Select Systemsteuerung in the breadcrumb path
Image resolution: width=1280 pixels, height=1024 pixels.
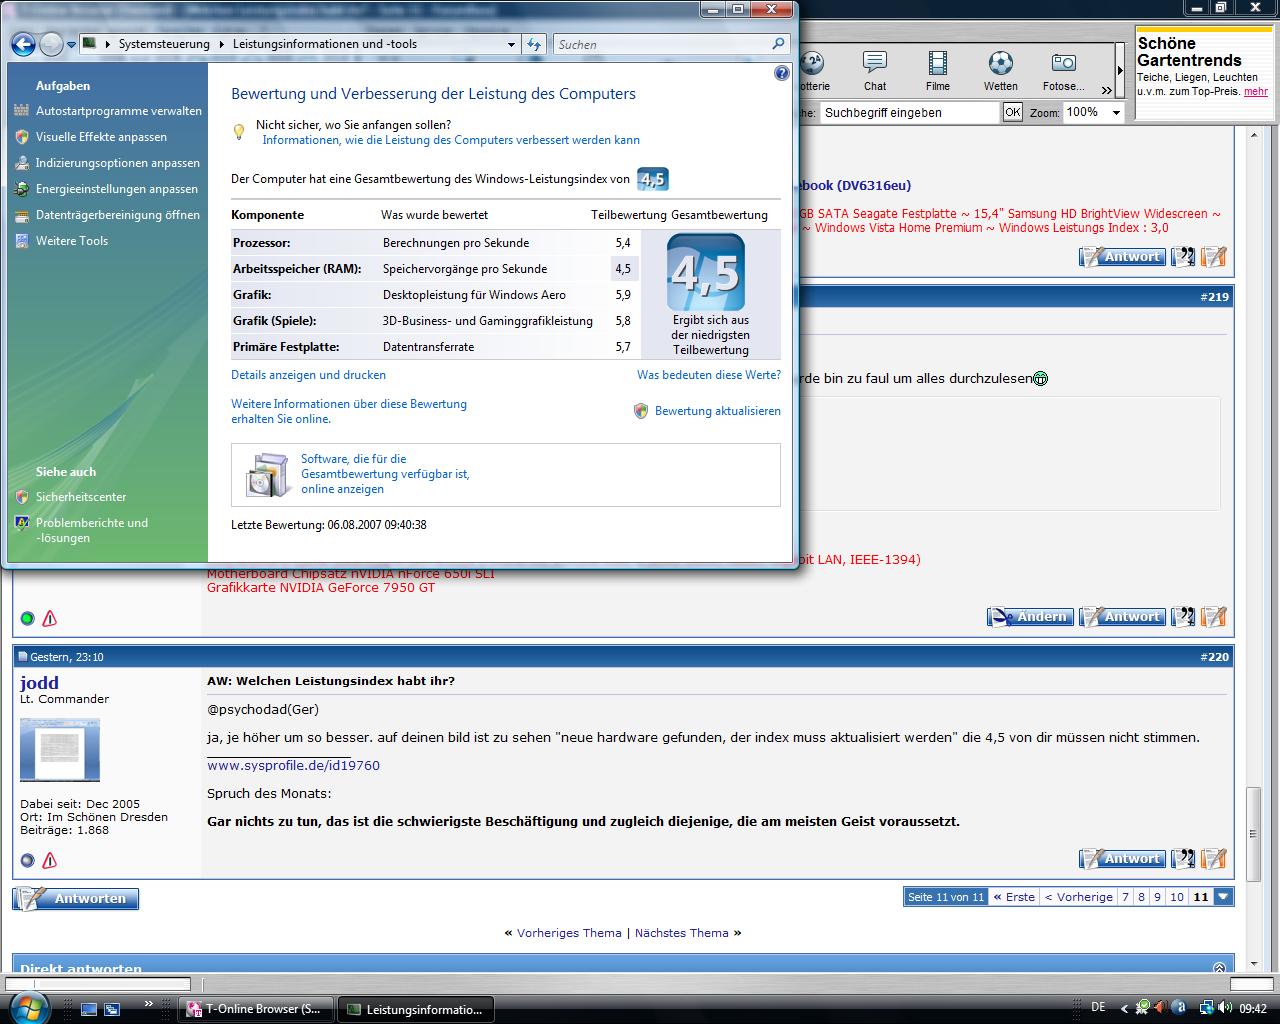[164, 44]
